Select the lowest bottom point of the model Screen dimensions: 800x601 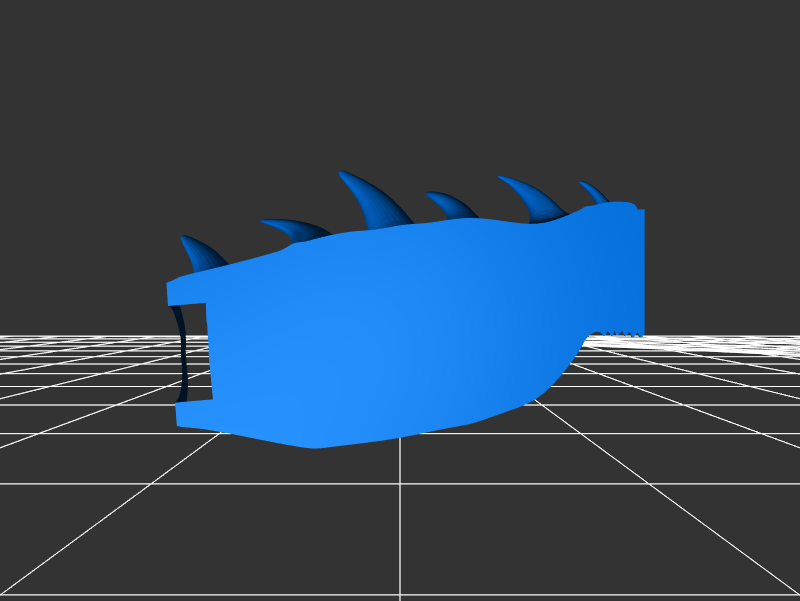315,445
